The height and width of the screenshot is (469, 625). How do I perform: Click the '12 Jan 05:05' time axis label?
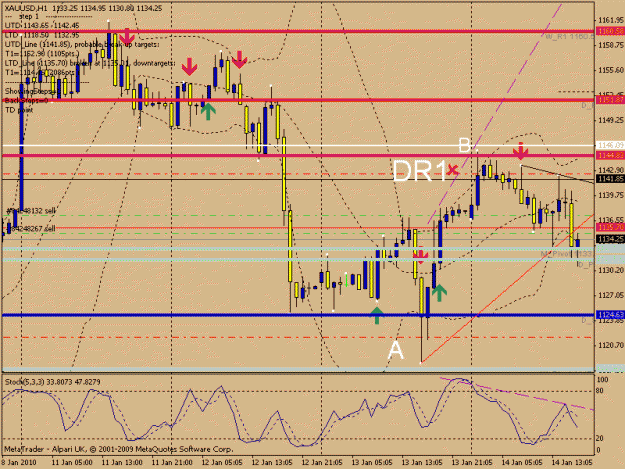pos(222,462)
